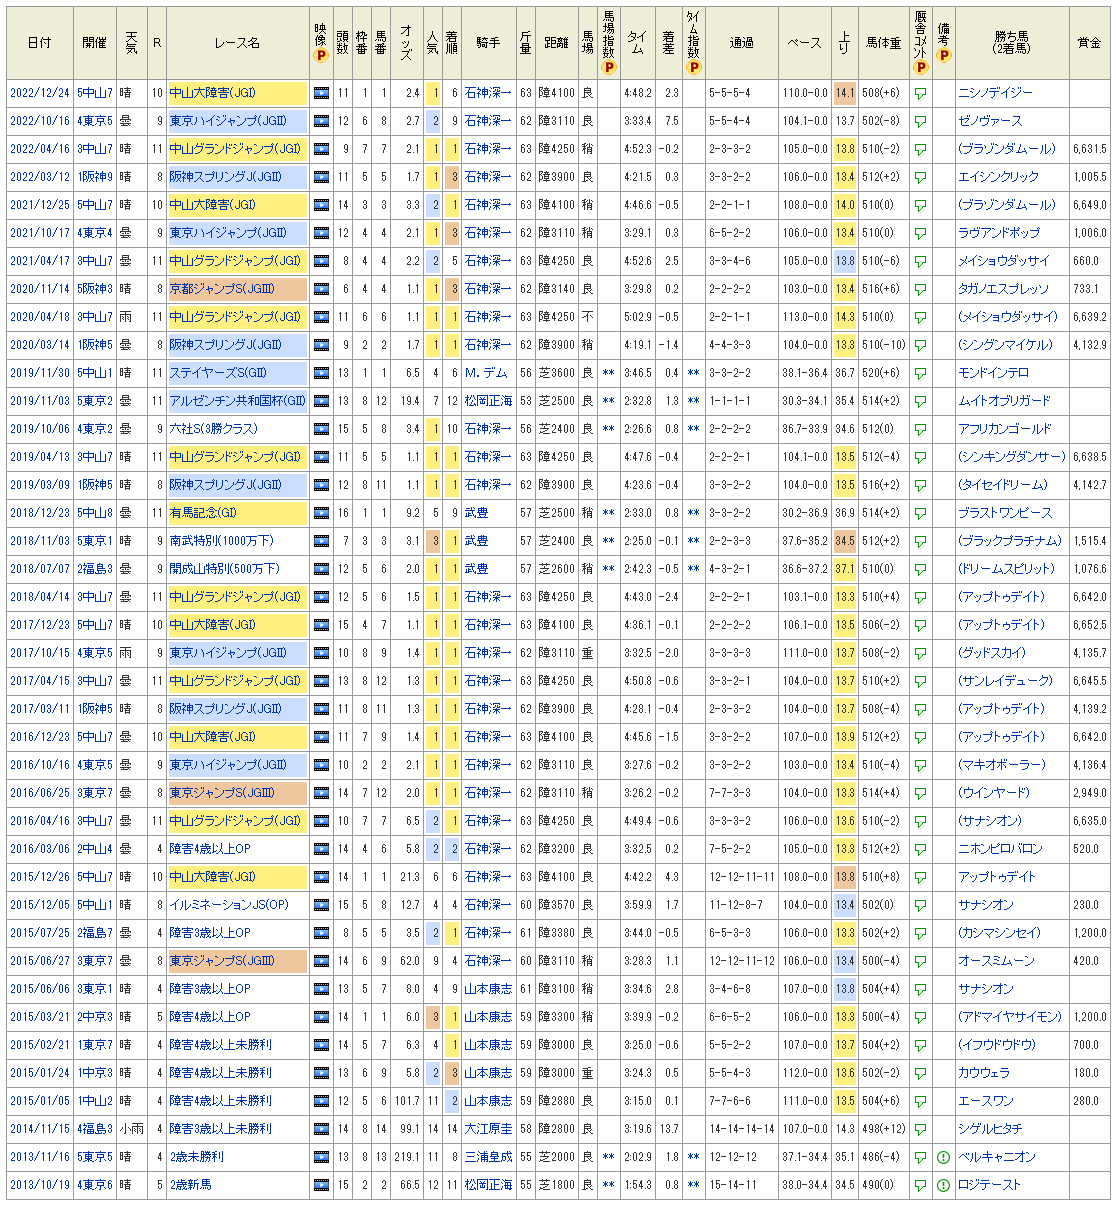Viewport: 1116px width, 1205px height.
Task: Open the 2019/11/30 date link
Action: (40, 373)
